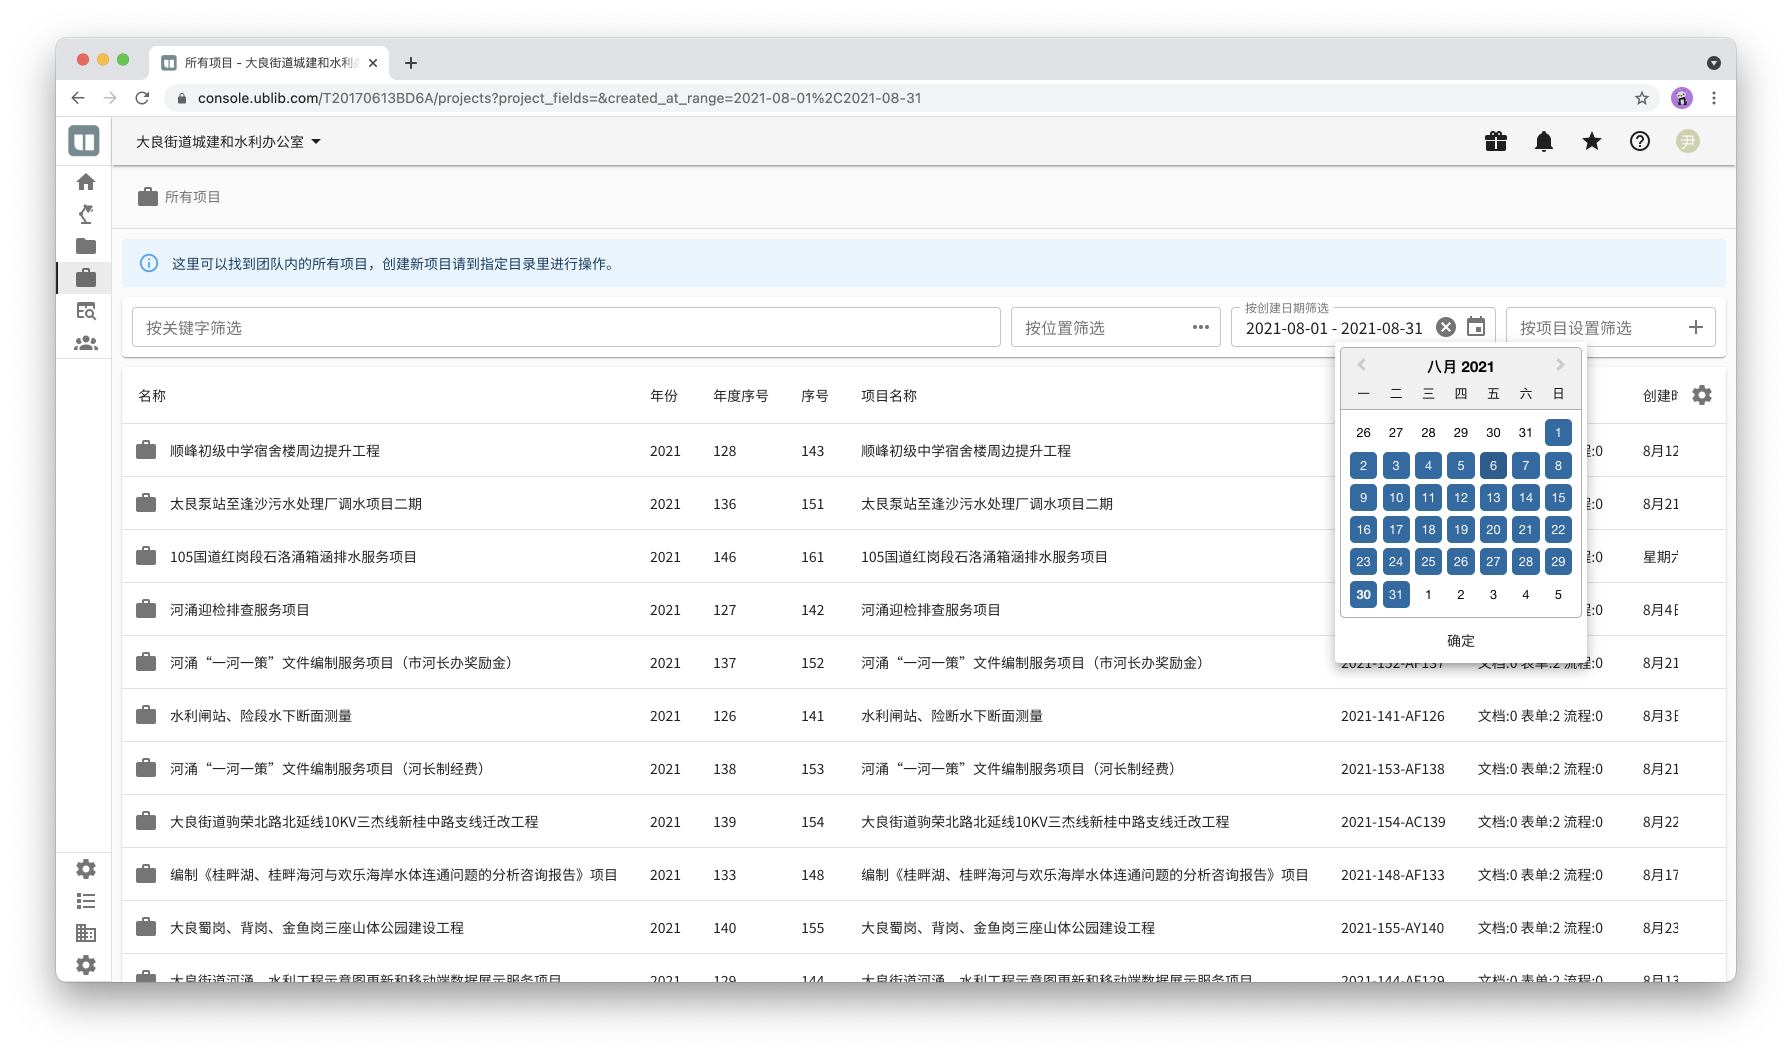Screen dimensions: 1792x1056
Task: Go to Home in the sidebar
Action: [86, 182]
